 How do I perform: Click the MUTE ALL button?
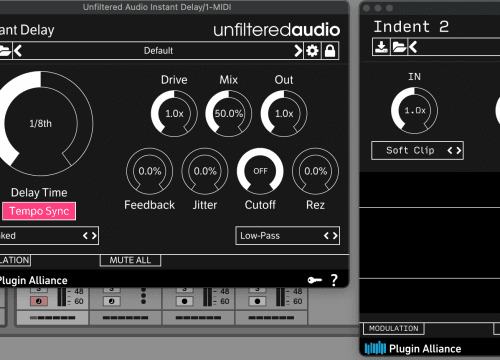click(x=130, y=260)
